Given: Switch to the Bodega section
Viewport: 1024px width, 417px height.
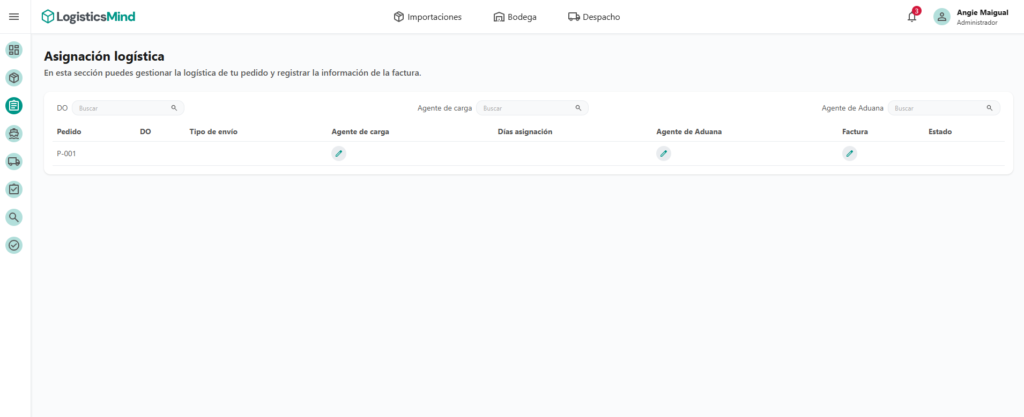Looking at the screenshot, I should [515, 16].
